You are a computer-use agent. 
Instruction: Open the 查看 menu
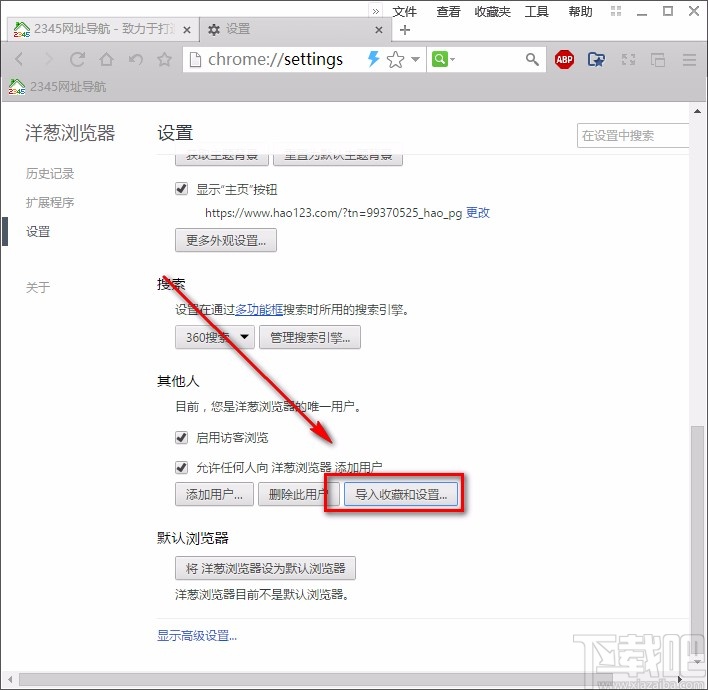[x=448, y=11]
